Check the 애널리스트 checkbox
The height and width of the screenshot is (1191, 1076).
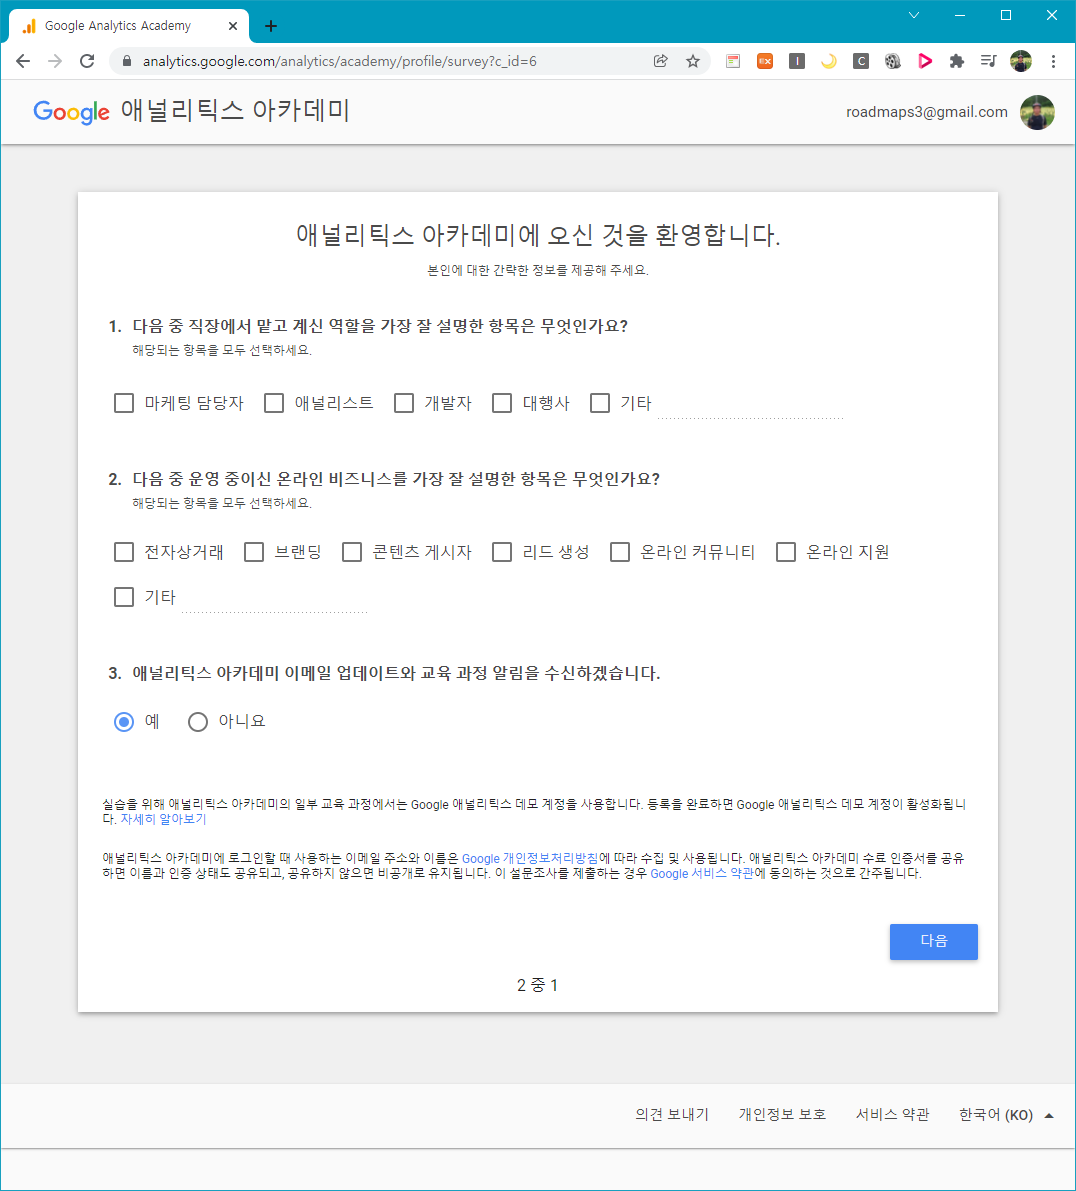[273, 403]
